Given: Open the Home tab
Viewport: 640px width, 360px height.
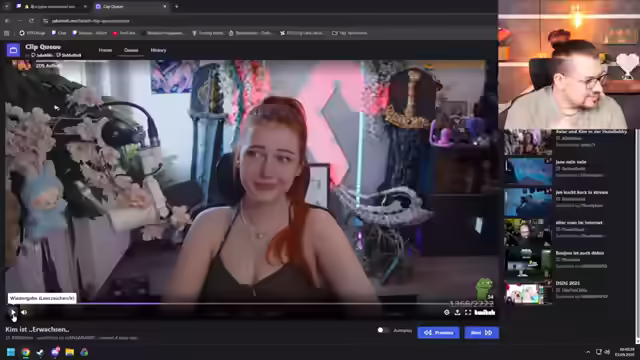Looking at the screenshot, I should 105,50.
